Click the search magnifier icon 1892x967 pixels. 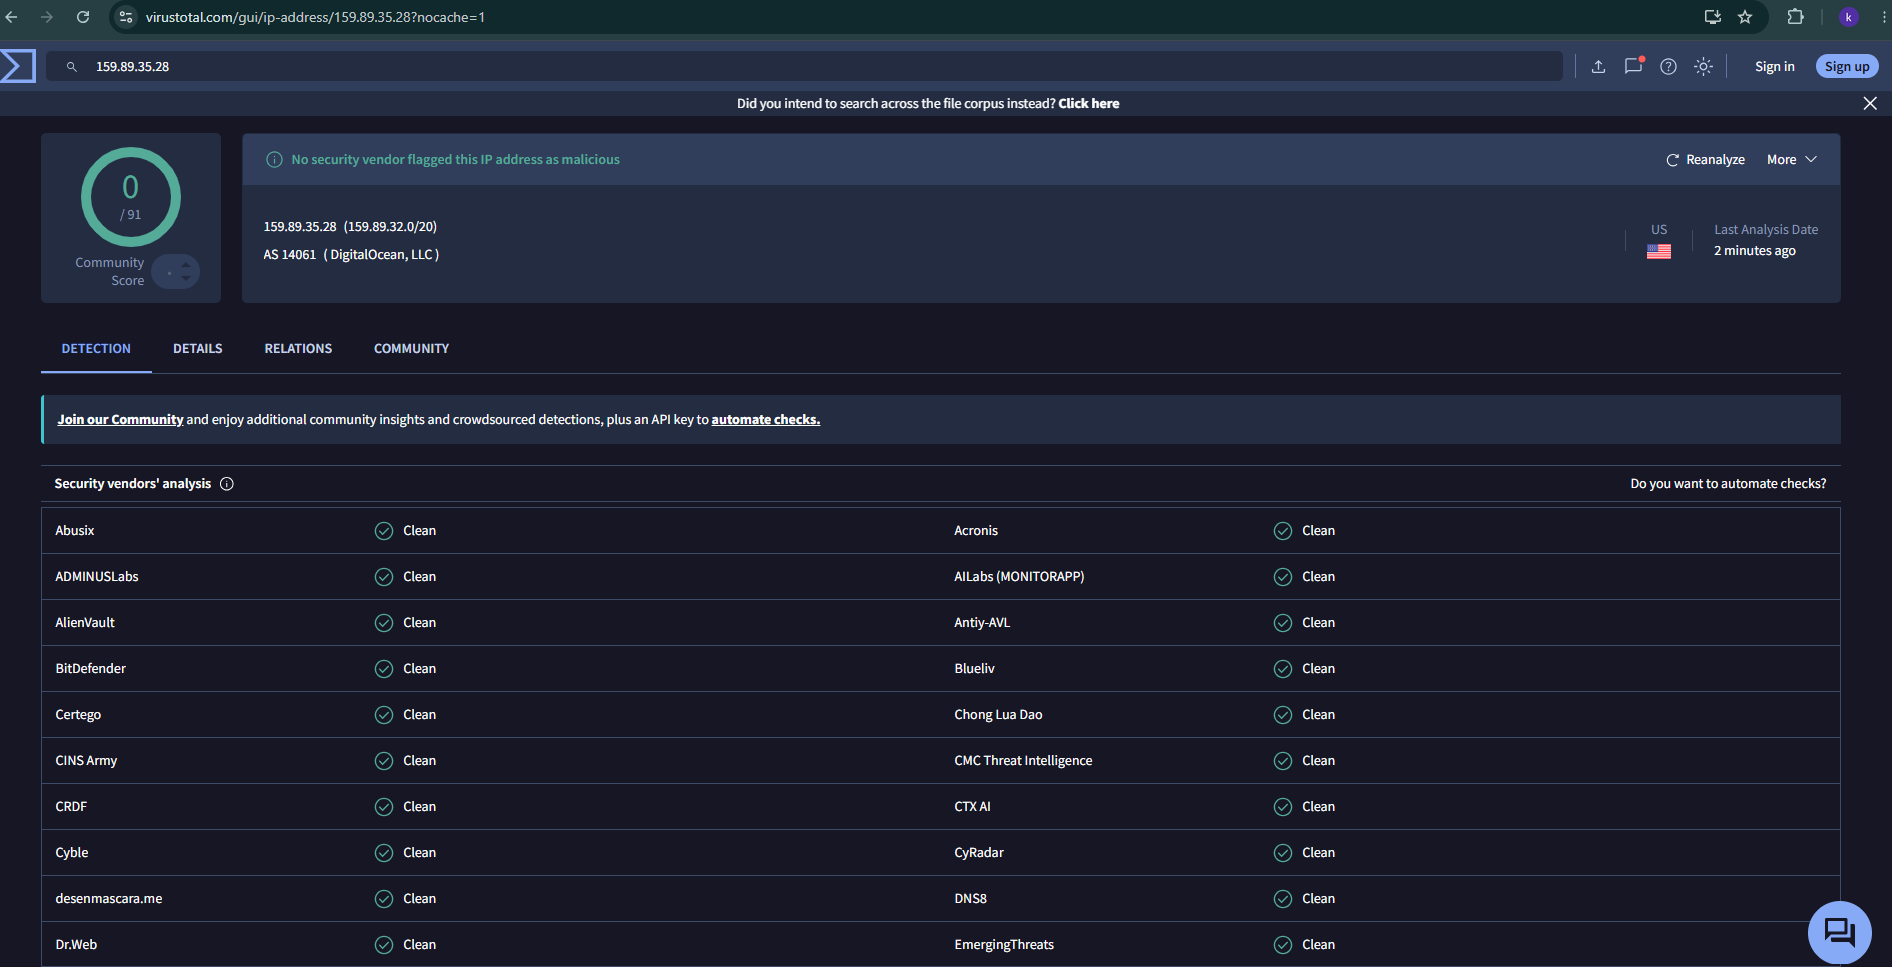72,67
